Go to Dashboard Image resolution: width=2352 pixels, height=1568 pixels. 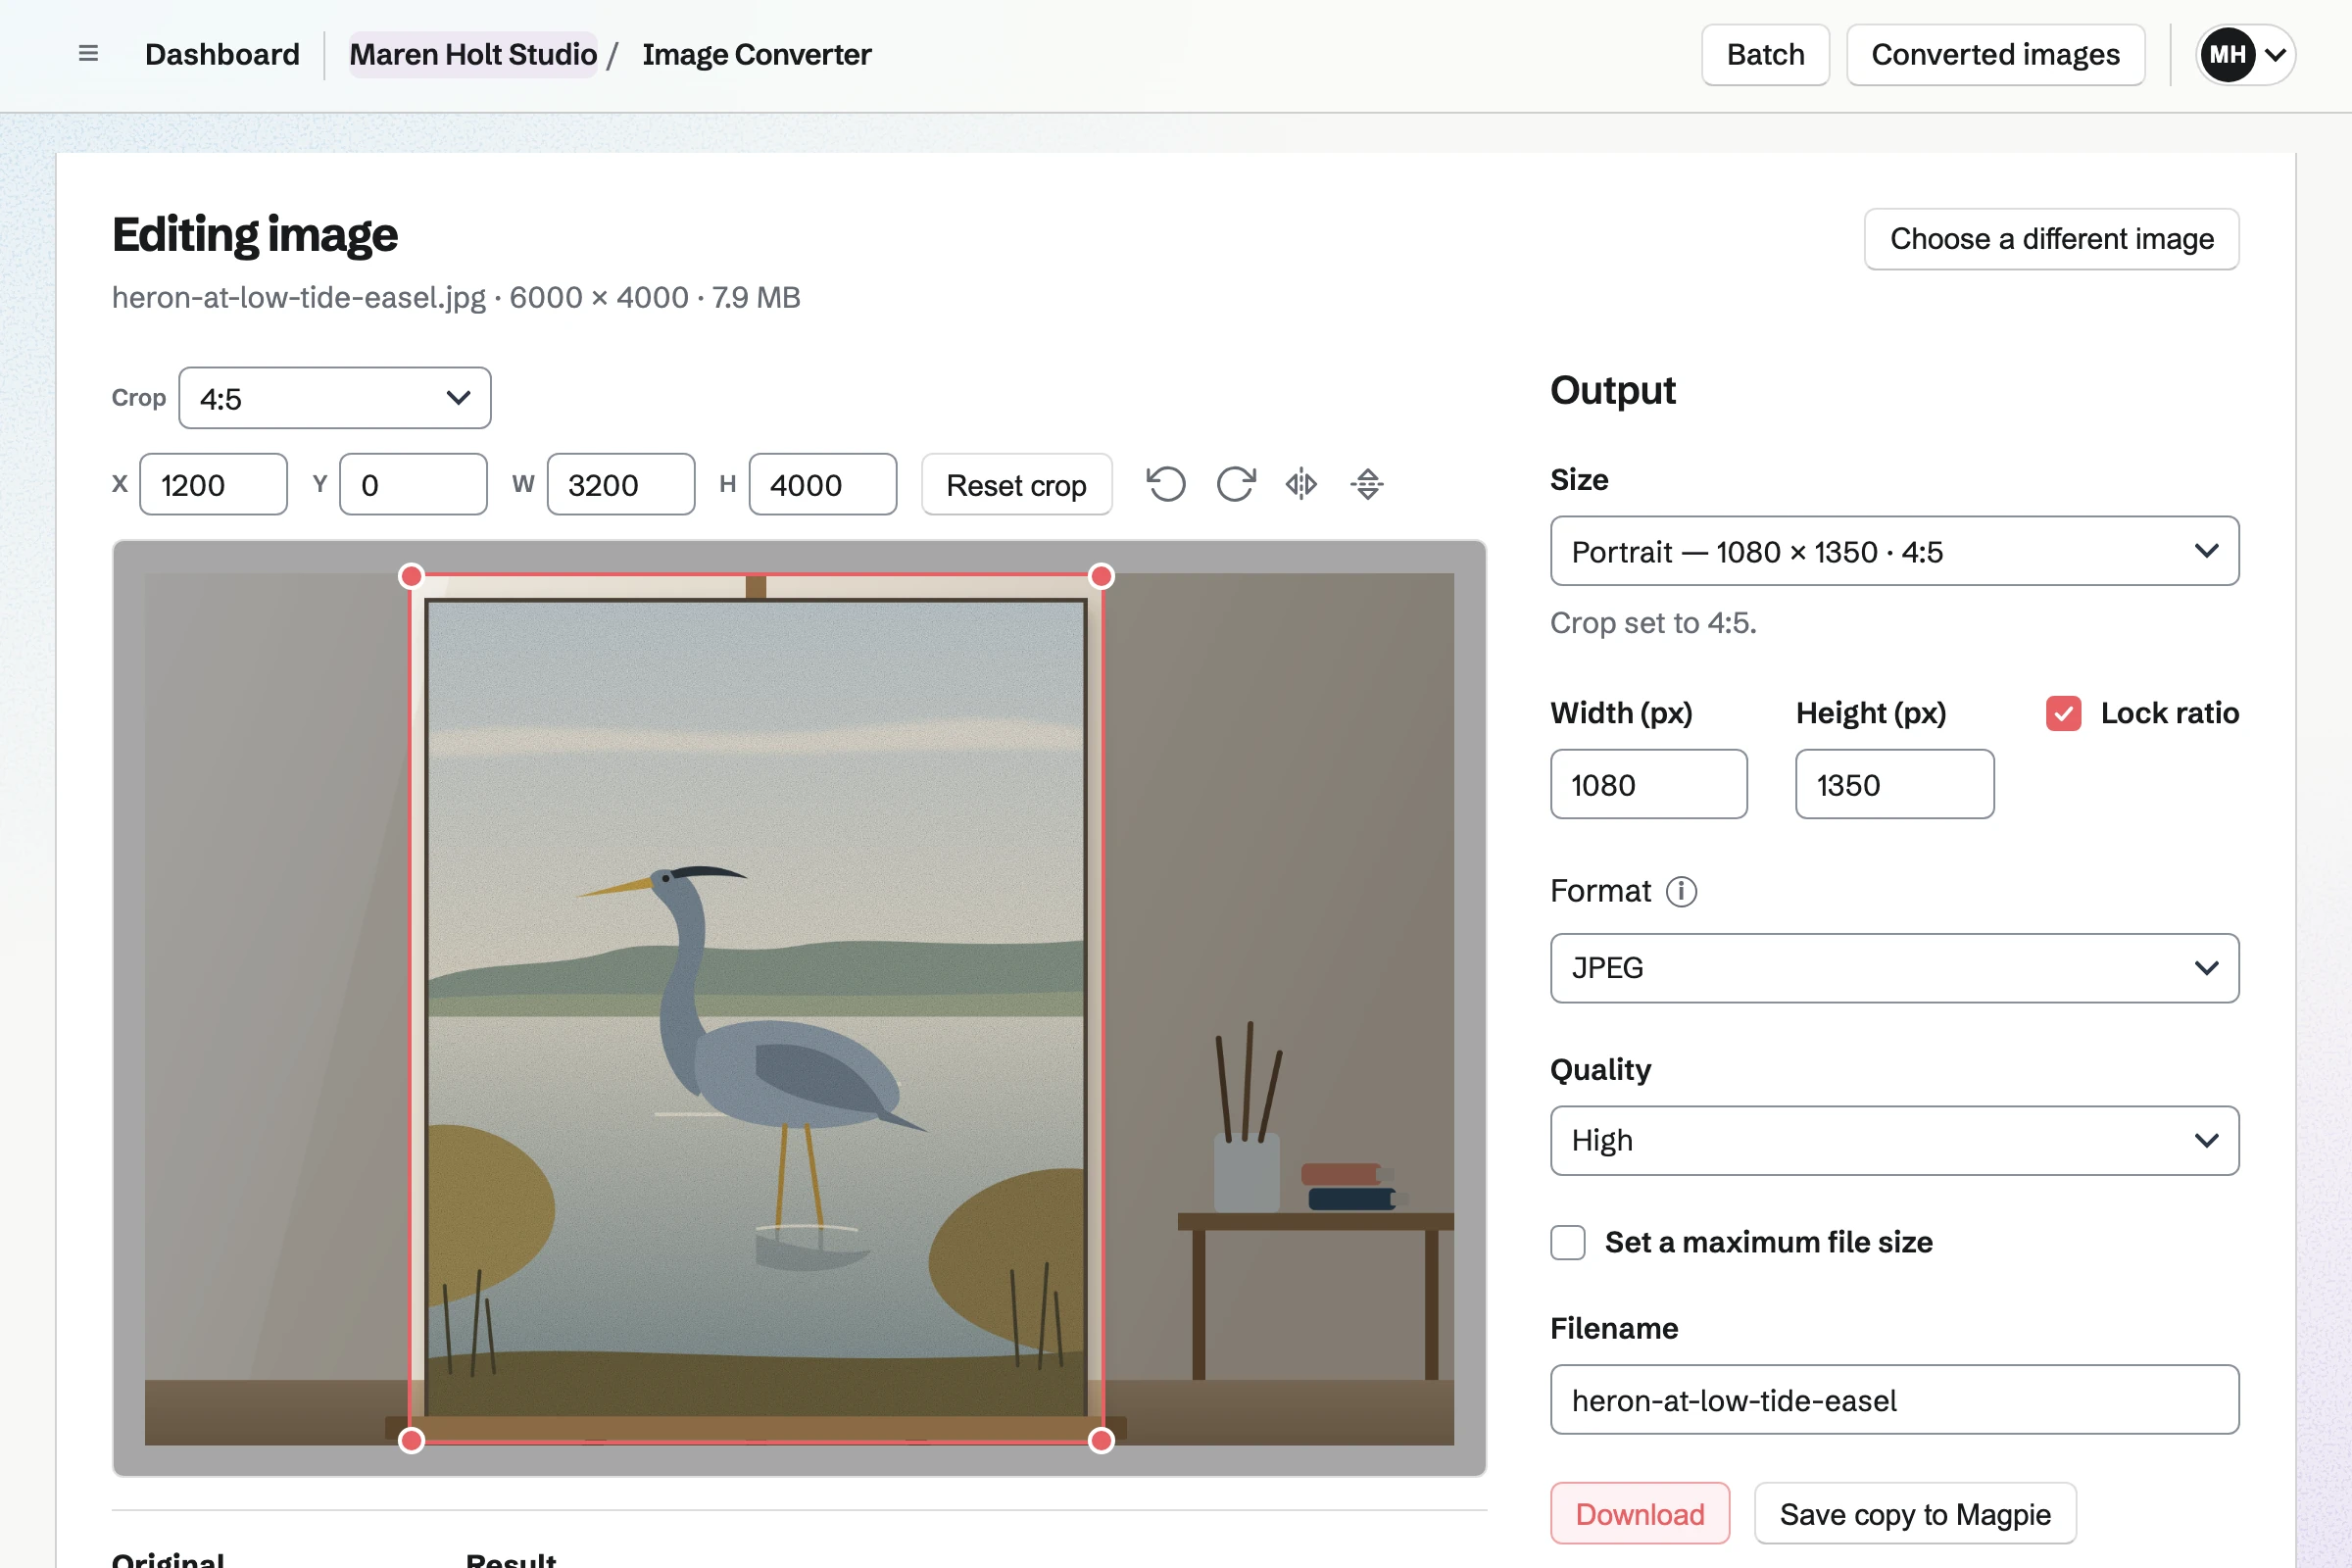[x=222, y=54]
